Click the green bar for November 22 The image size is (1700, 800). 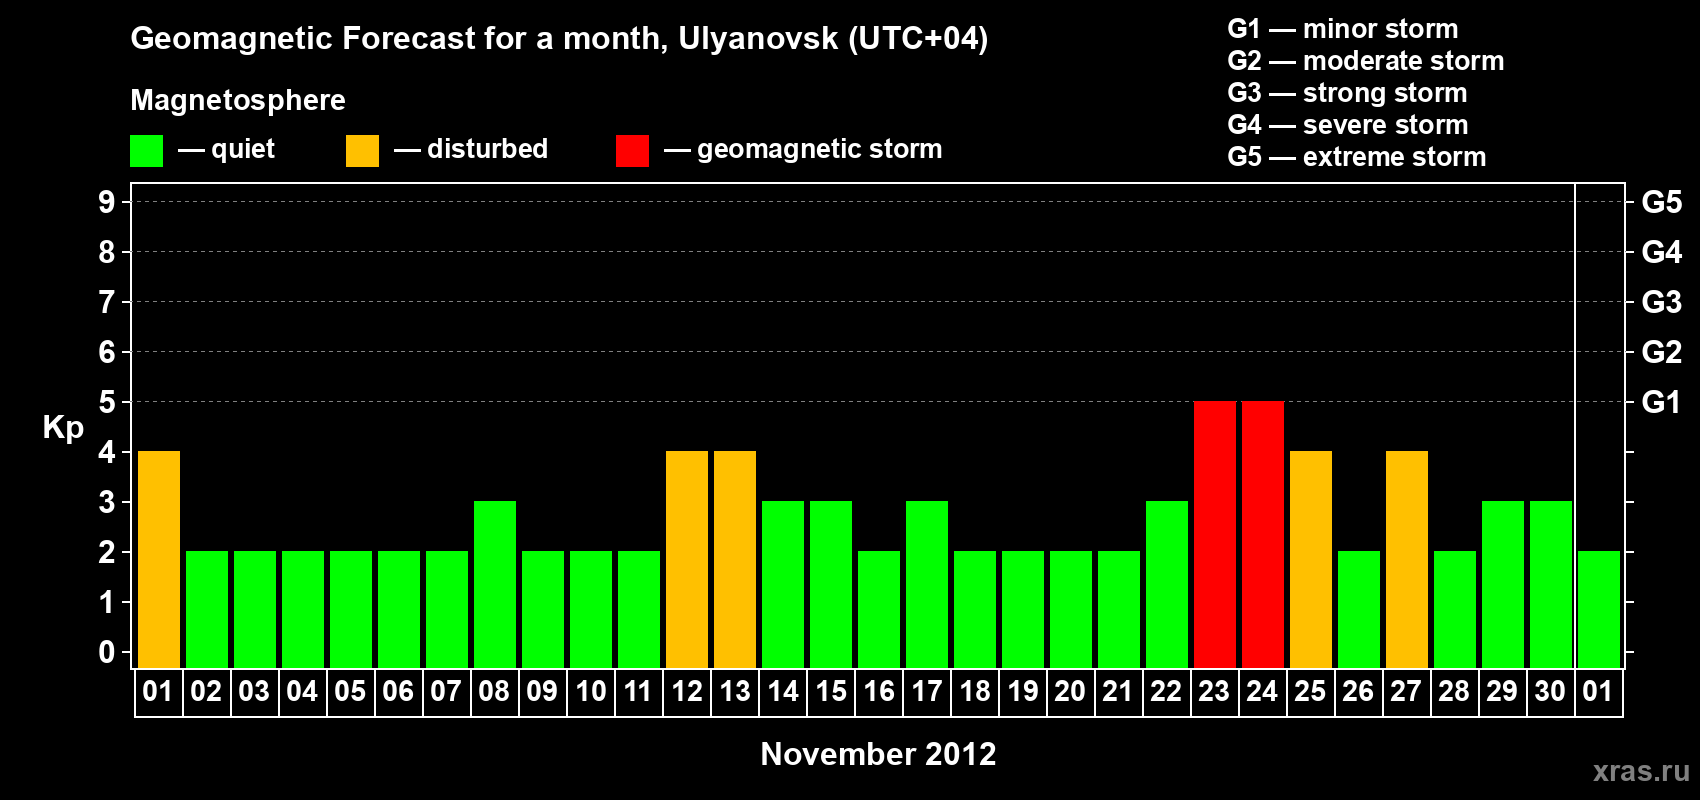(x=1167, y=584)
